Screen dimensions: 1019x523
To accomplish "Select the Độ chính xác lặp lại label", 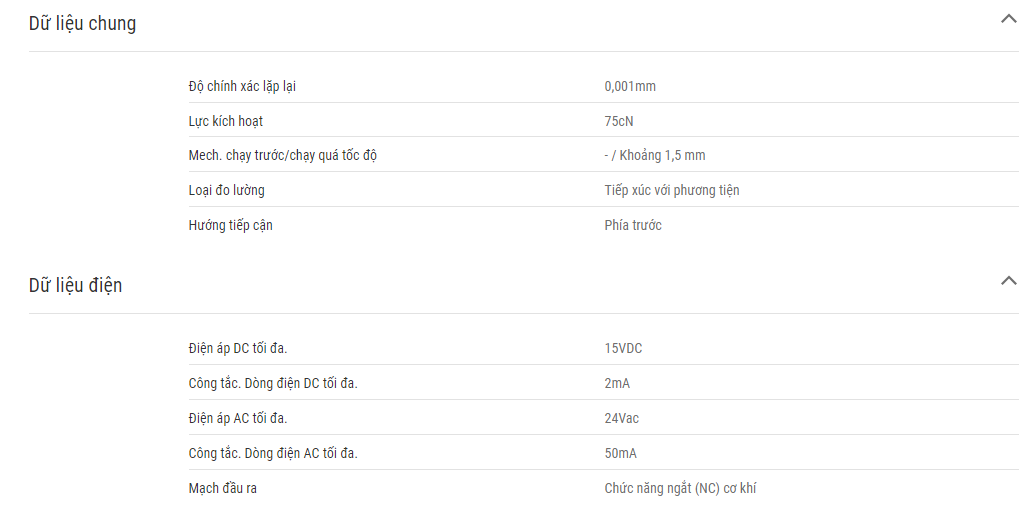I will [x=242, y=86].
